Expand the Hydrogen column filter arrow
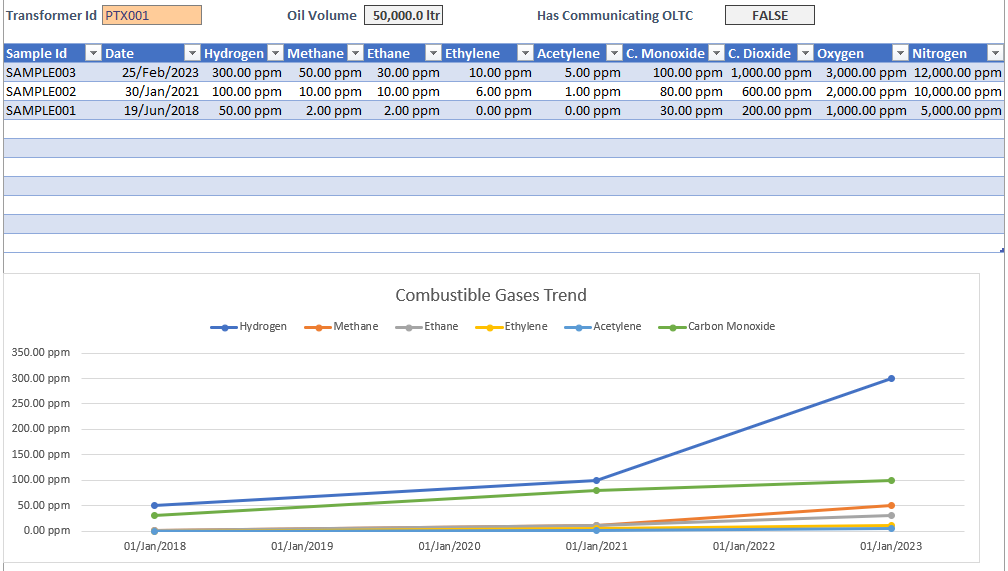The image size is (1008, 571). point(275,54)
